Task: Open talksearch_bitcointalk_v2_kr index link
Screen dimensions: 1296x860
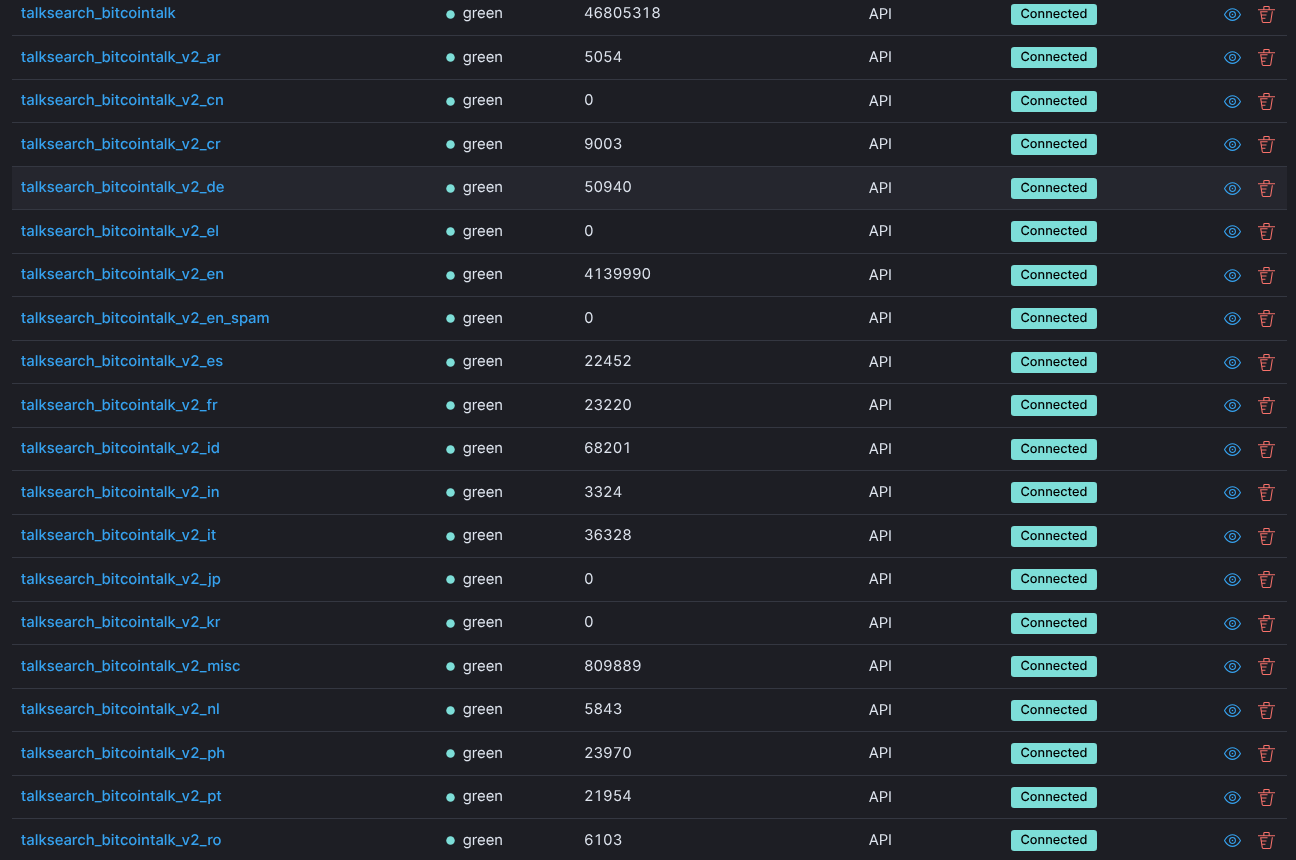Action: pyautogui.click(x=121, y=622)
